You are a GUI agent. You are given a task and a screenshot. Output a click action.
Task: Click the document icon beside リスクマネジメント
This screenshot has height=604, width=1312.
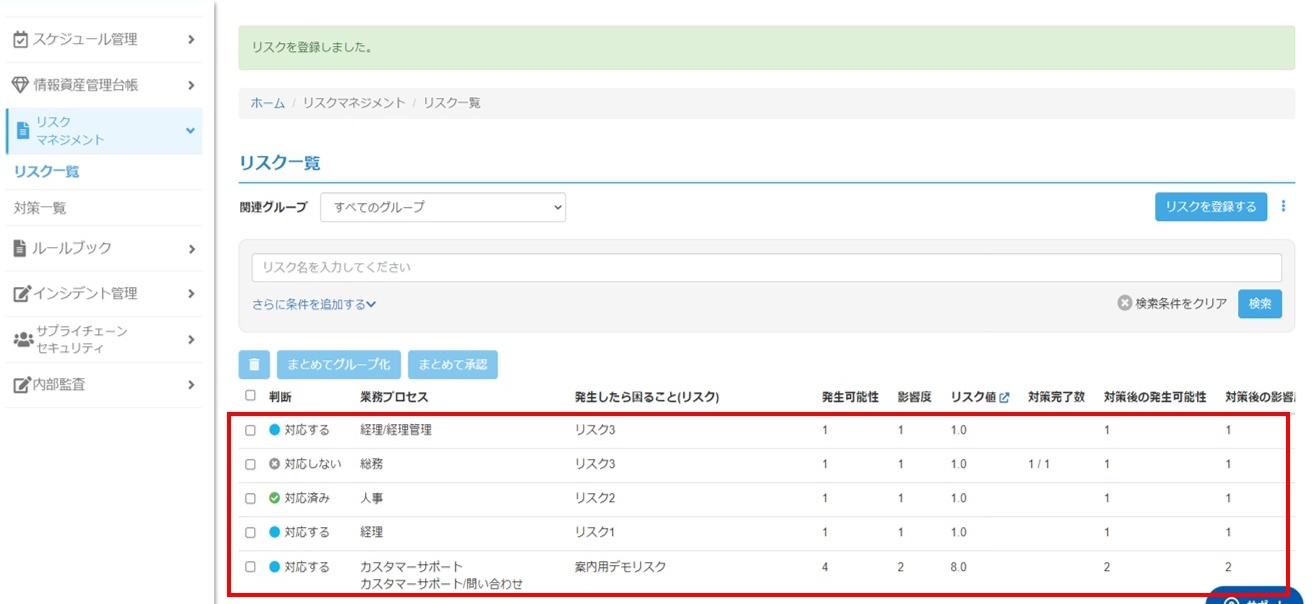pyautogui.click(x=22, y=131)
